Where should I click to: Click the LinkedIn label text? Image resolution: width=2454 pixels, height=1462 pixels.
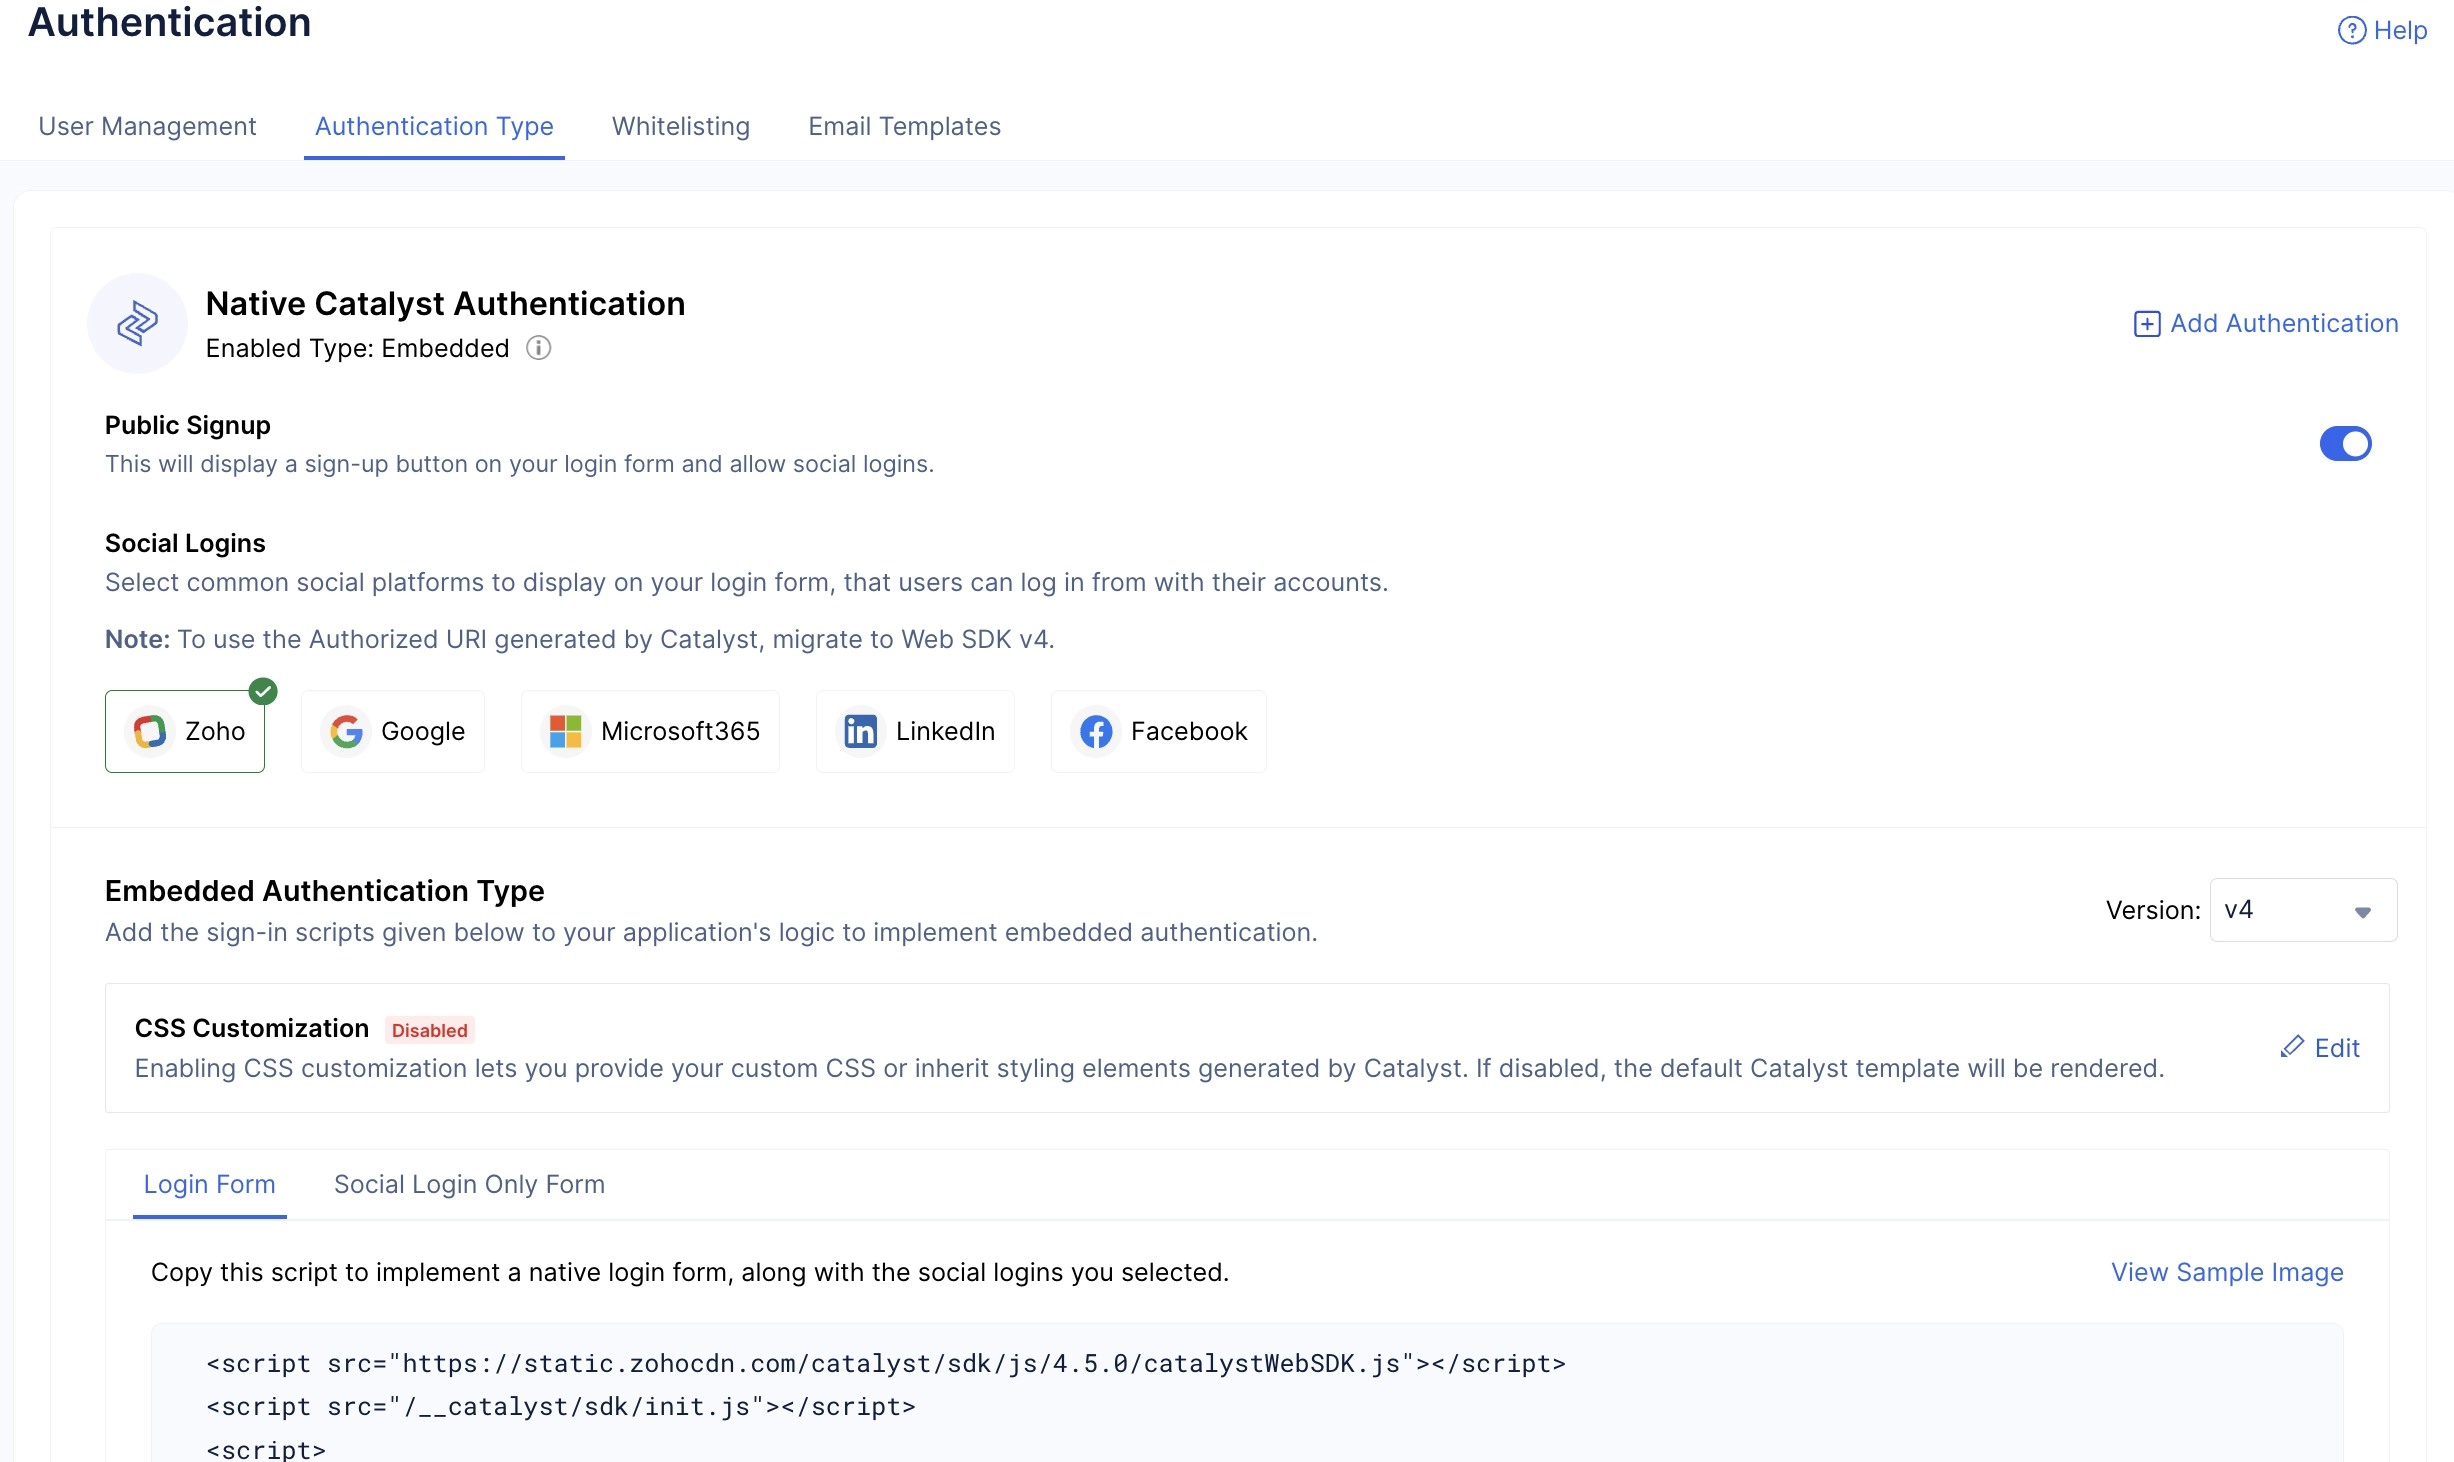click(x=945, y=731)
